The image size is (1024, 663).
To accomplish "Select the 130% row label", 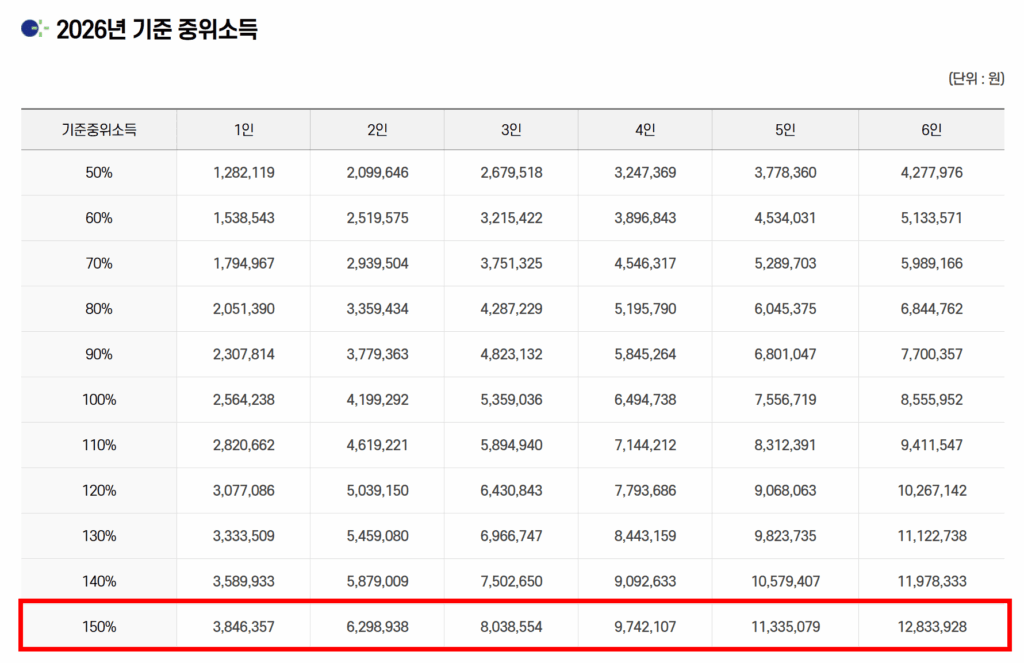I will [x=99, y=536].
